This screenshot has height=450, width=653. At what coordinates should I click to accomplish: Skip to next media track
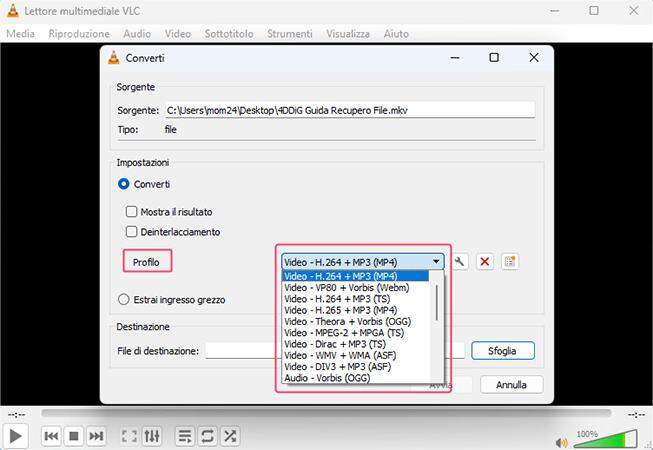(x=96, y=436)
